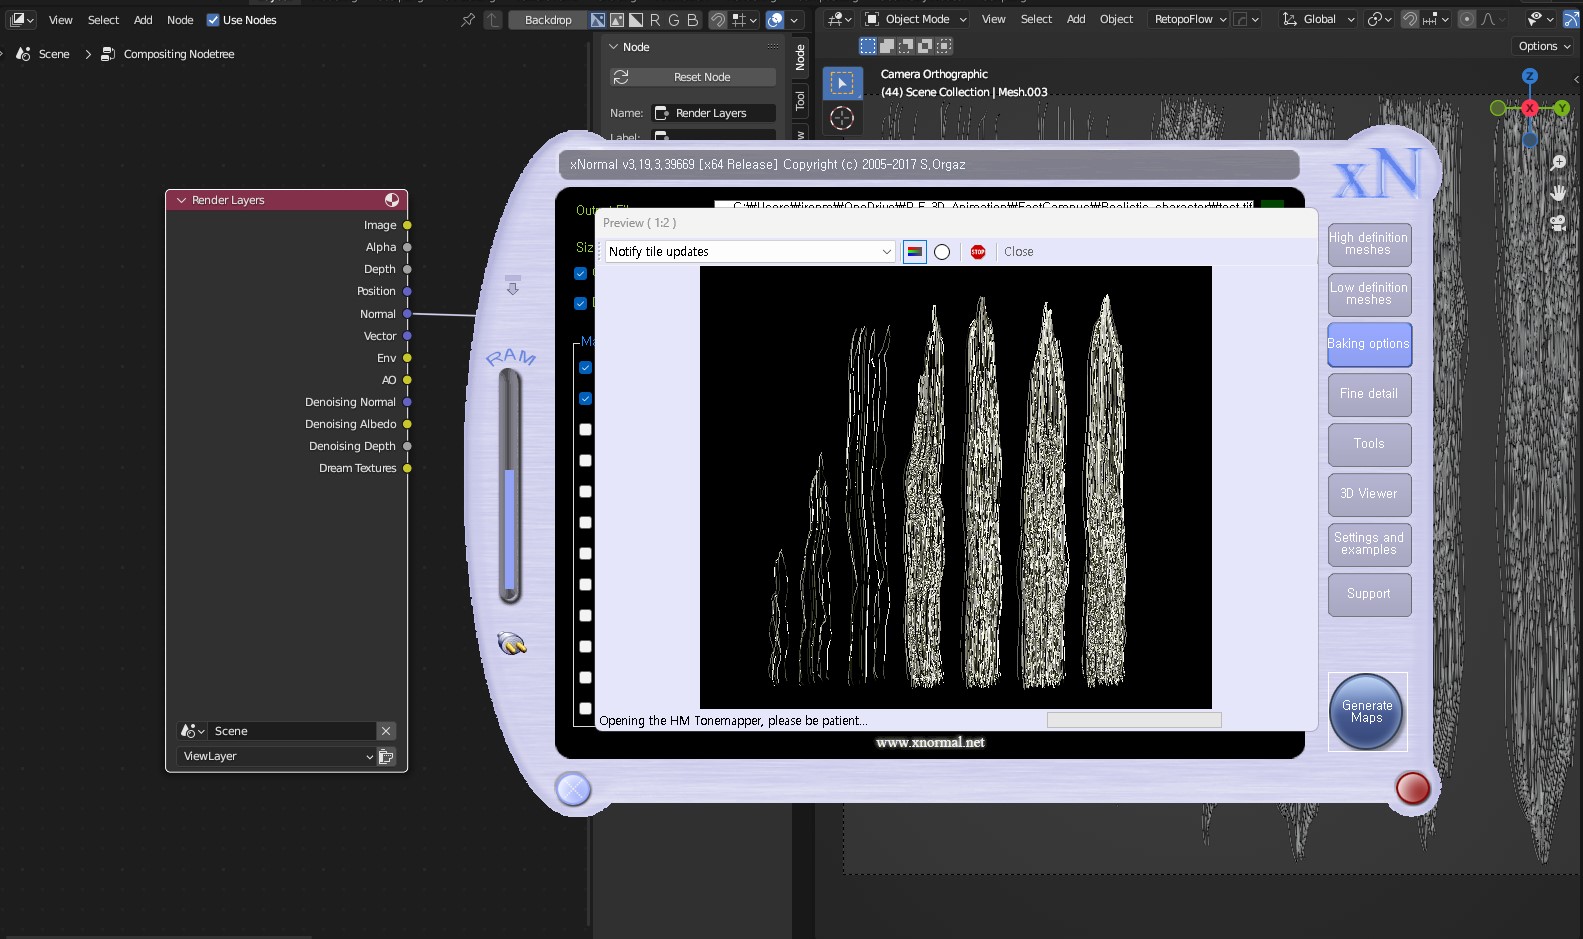Open the Global transform orientation dropdown
The width and height of the screenshot is (1583, 939).
[x=1318, y=19]
